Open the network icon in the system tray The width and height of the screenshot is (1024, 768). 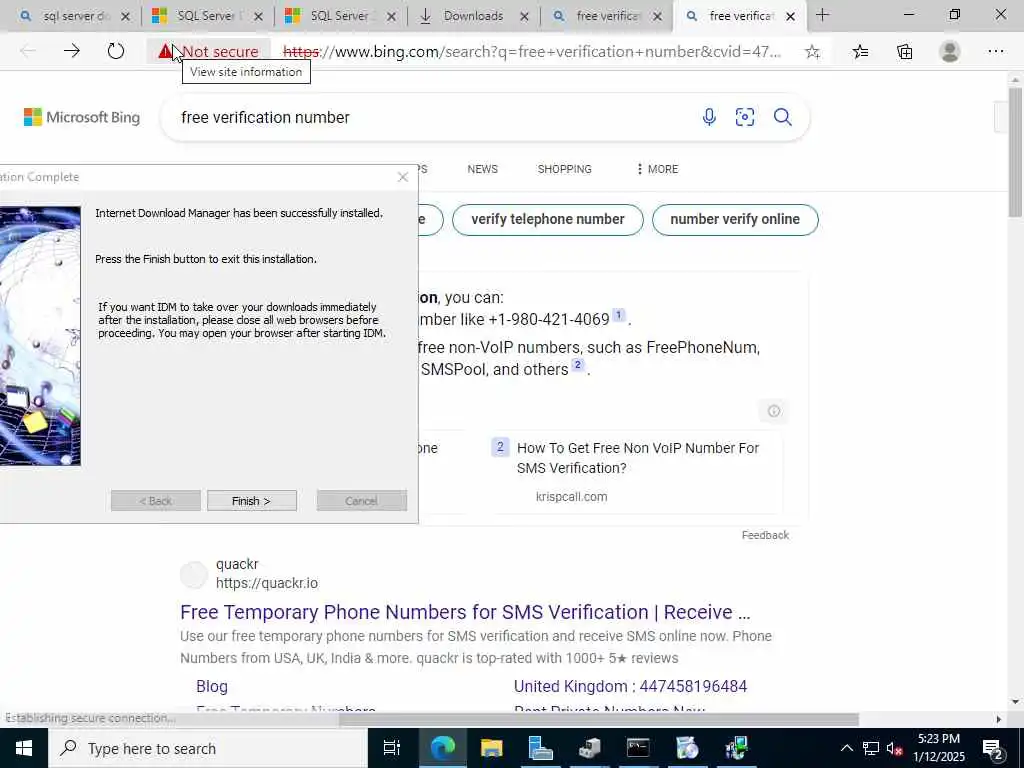pos(871,748)
